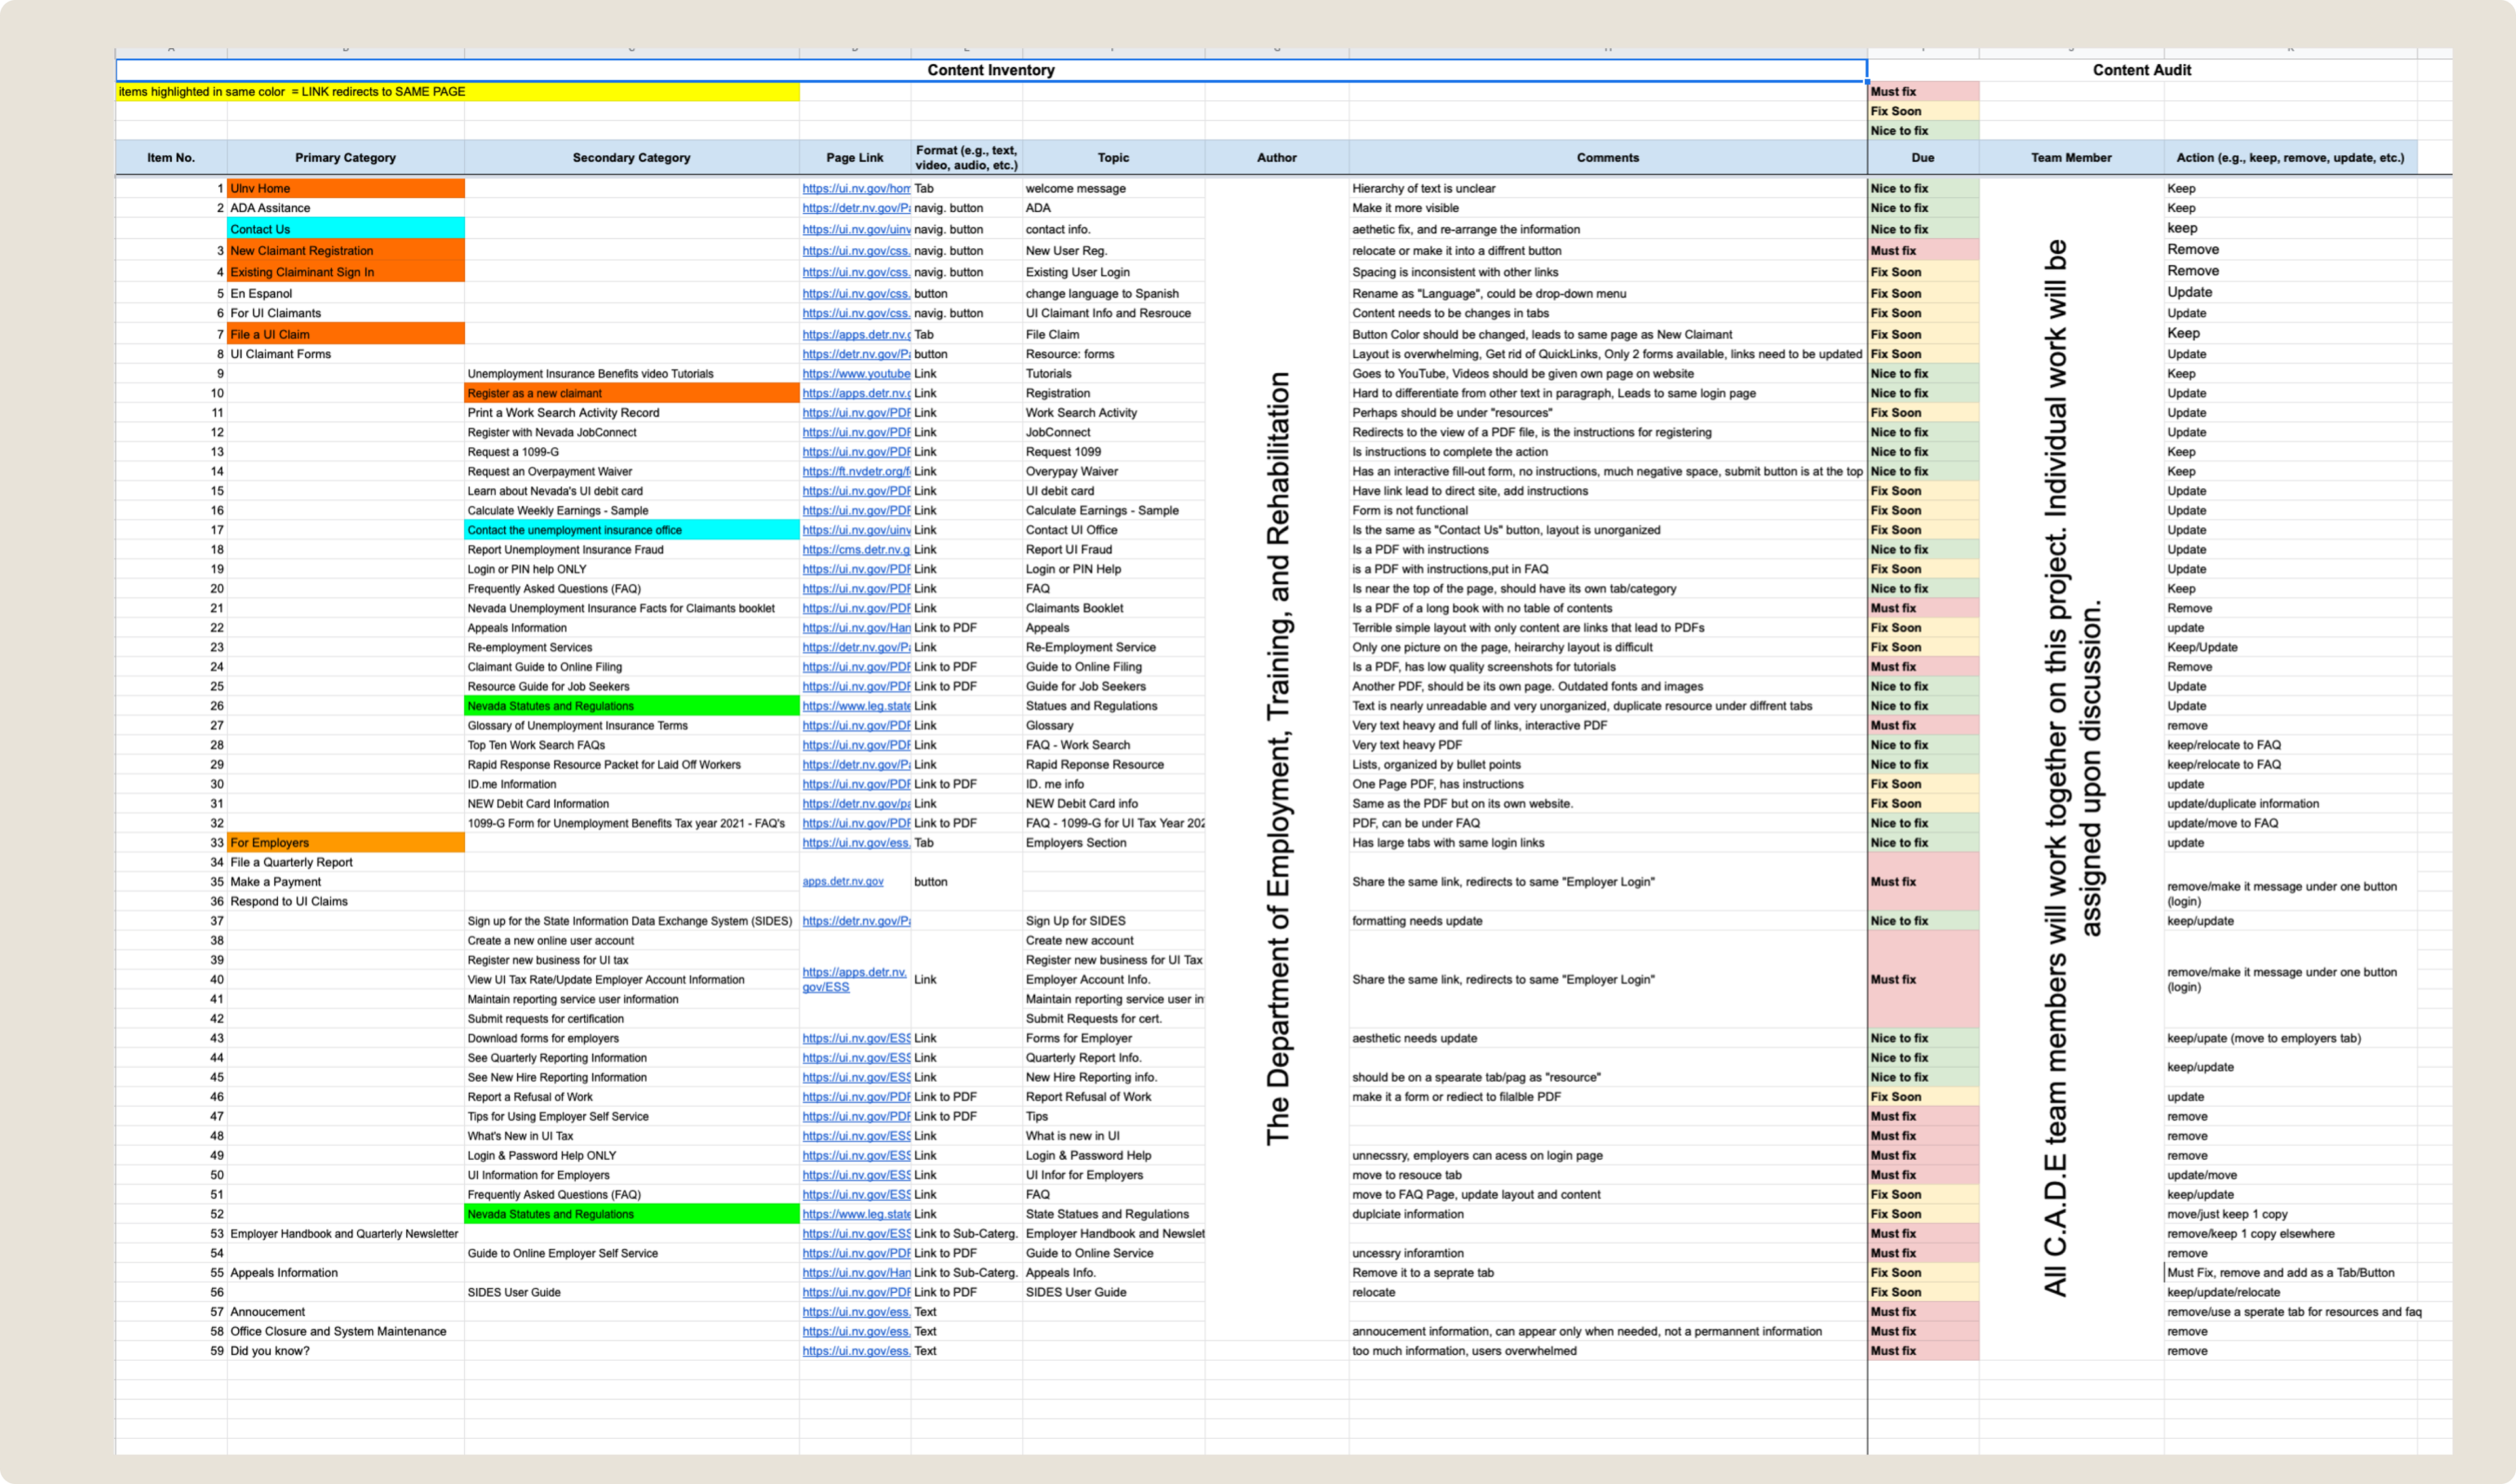Click the orange 'For Employers' cell
2516x1484 pixels.
point(345,843)
